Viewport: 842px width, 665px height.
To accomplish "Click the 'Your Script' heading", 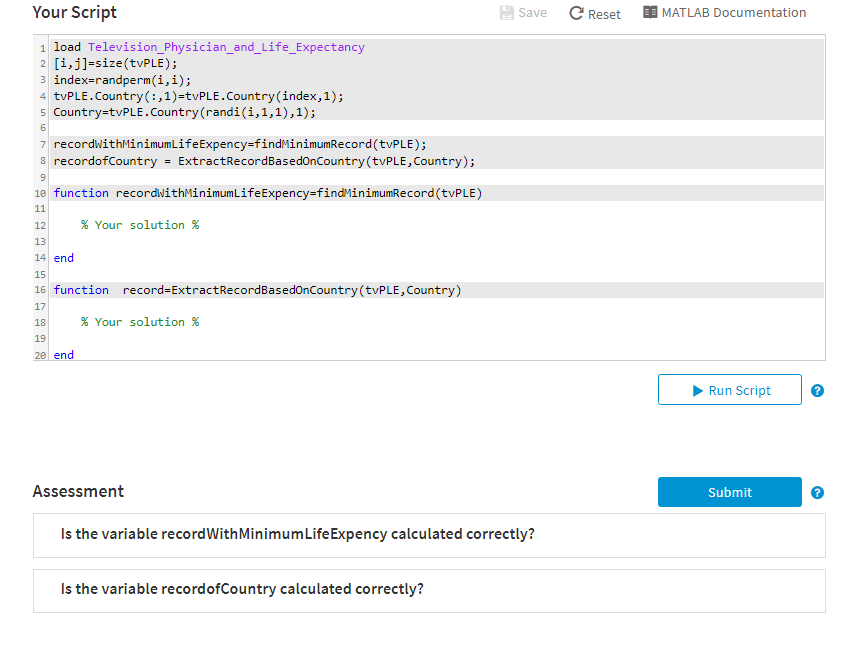I will 75,12.
